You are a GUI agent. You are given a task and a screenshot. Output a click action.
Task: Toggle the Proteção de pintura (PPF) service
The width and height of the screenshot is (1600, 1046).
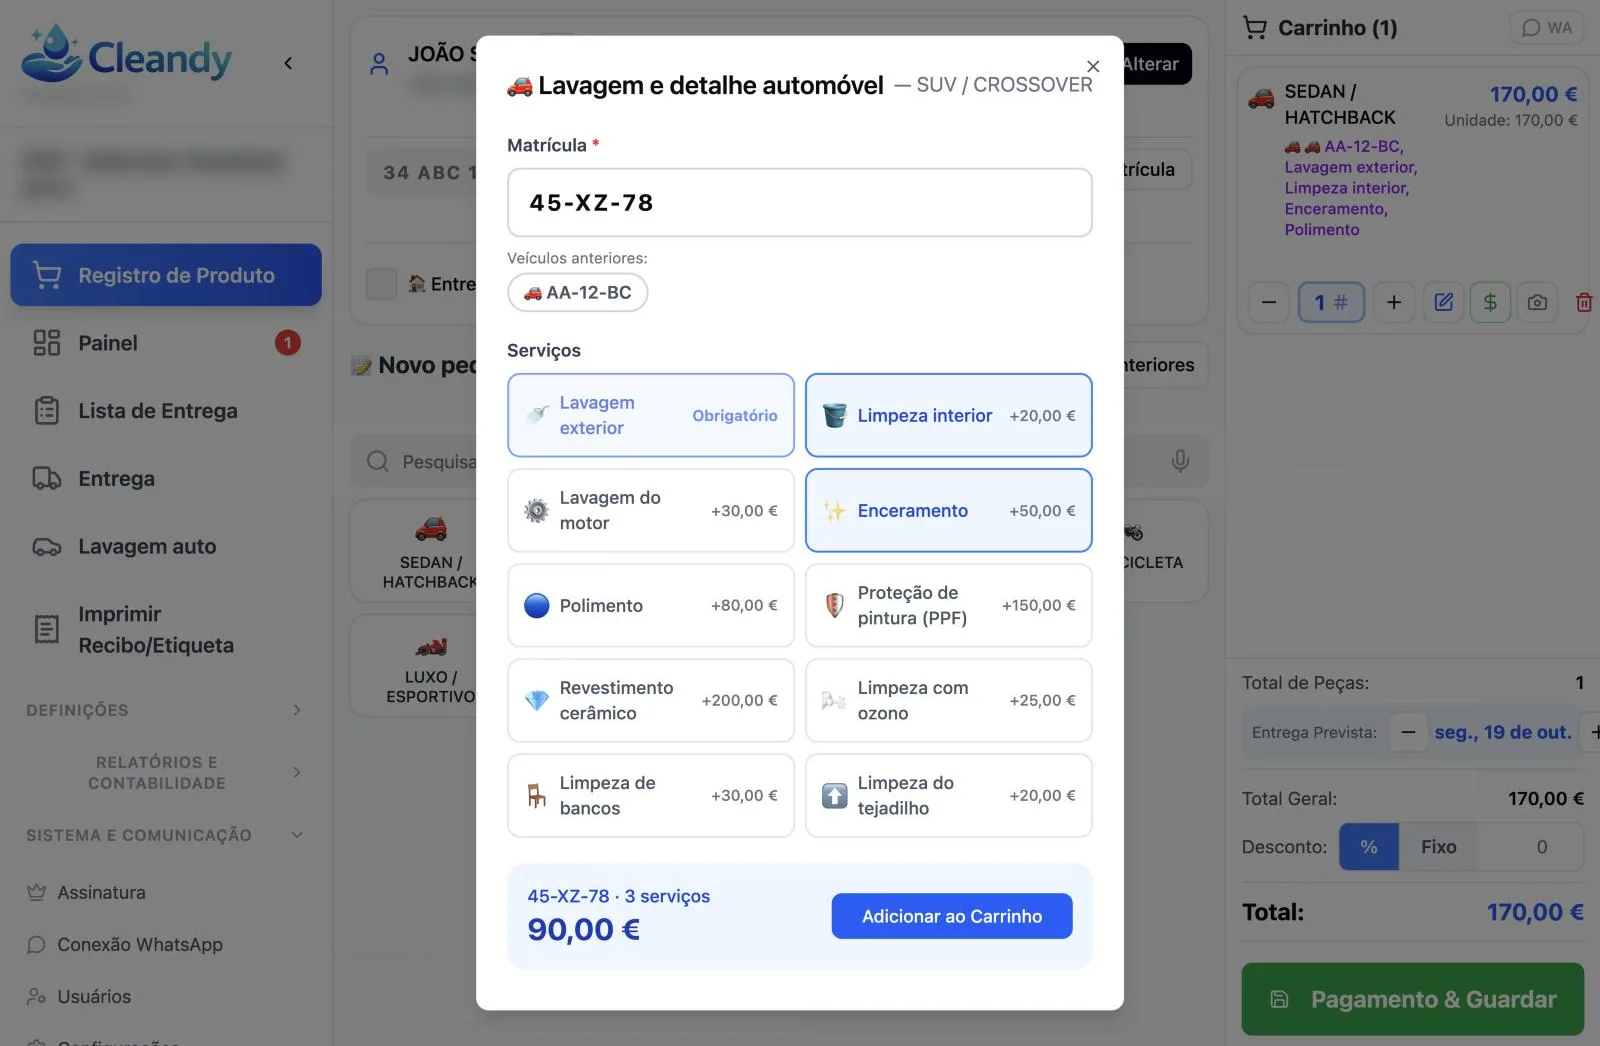[x=948, y=605]
